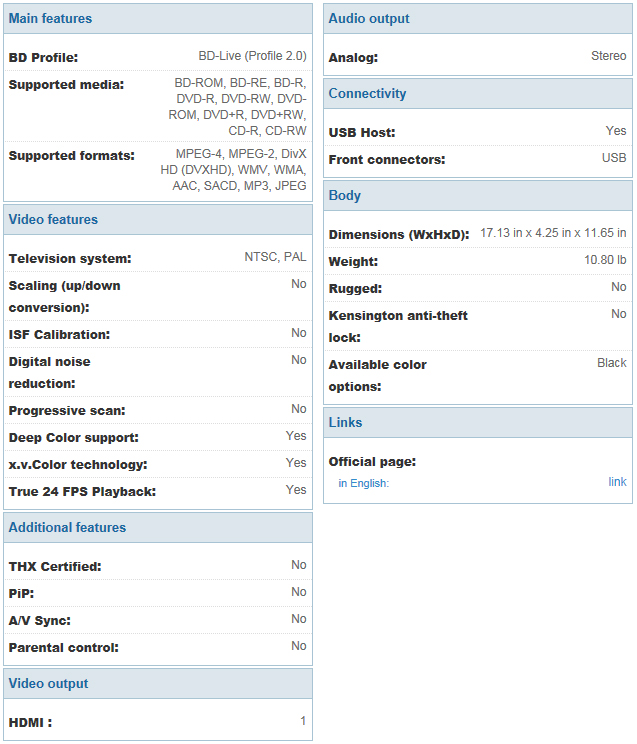Click the Links section header
This screenshot has height=744, width=637.
point(478,423)
